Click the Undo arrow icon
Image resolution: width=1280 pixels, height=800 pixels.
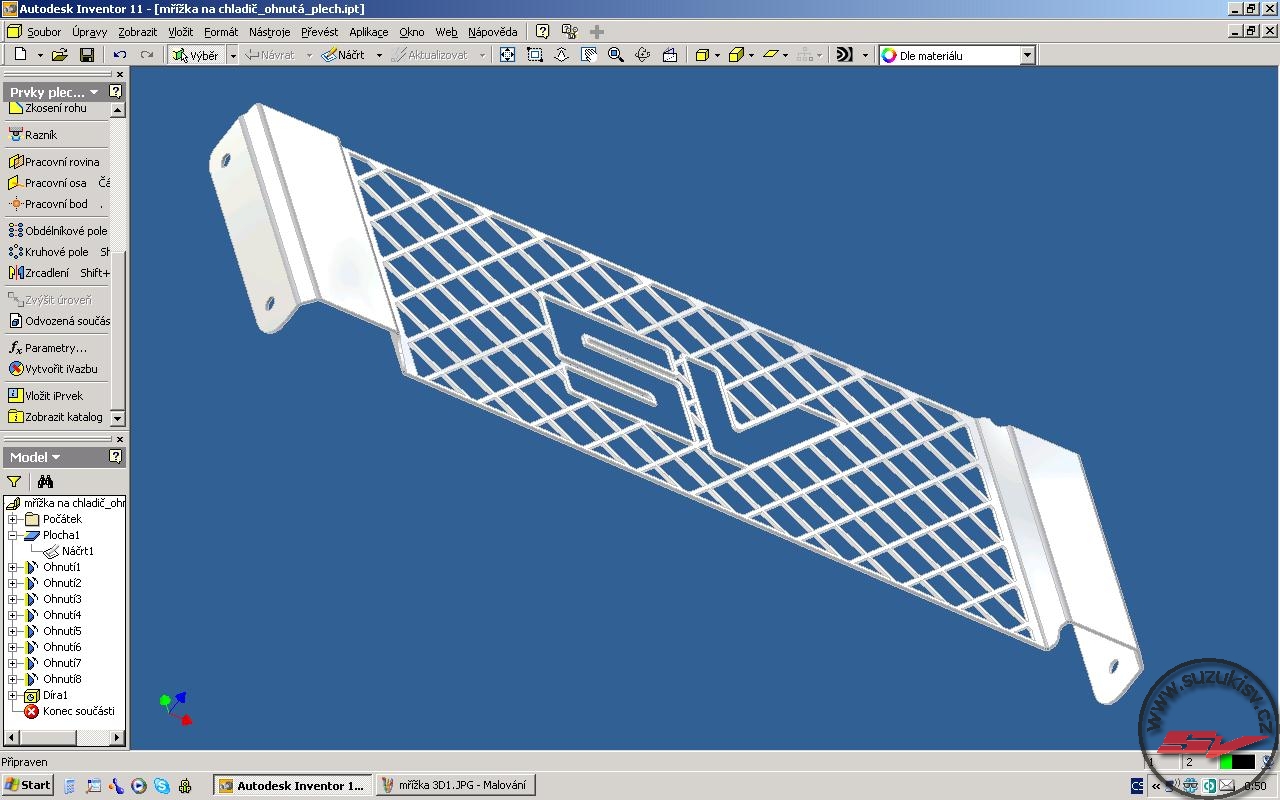[120, 55]
